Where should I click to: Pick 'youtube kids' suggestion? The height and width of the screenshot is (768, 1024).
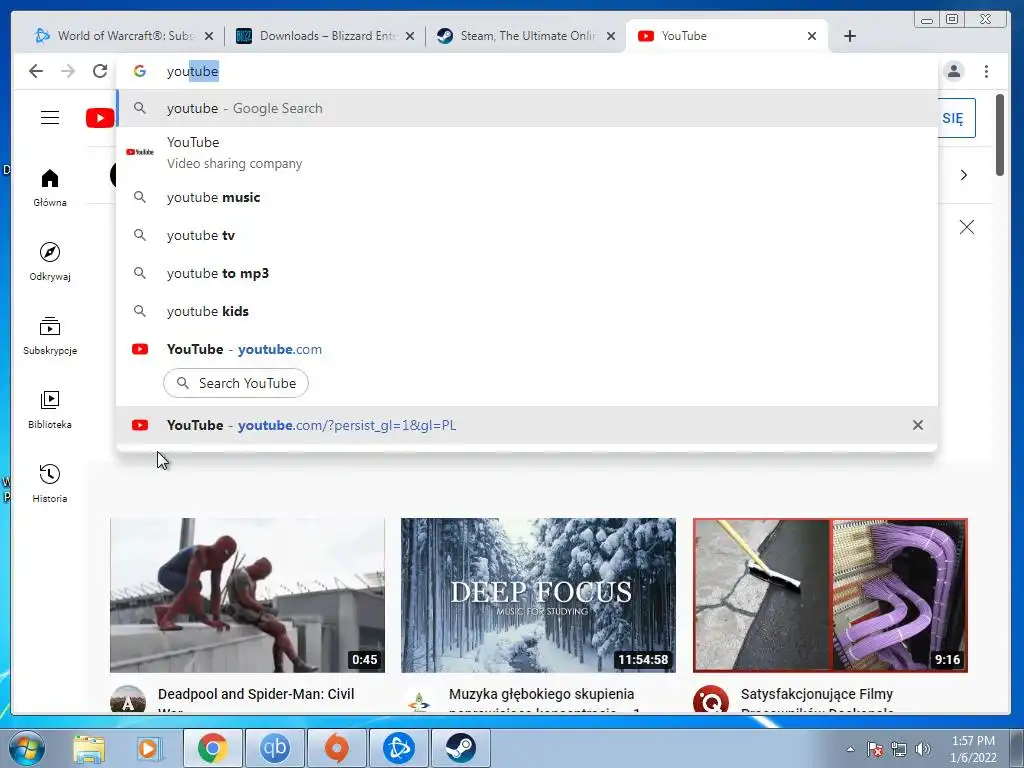coord(526,311)
